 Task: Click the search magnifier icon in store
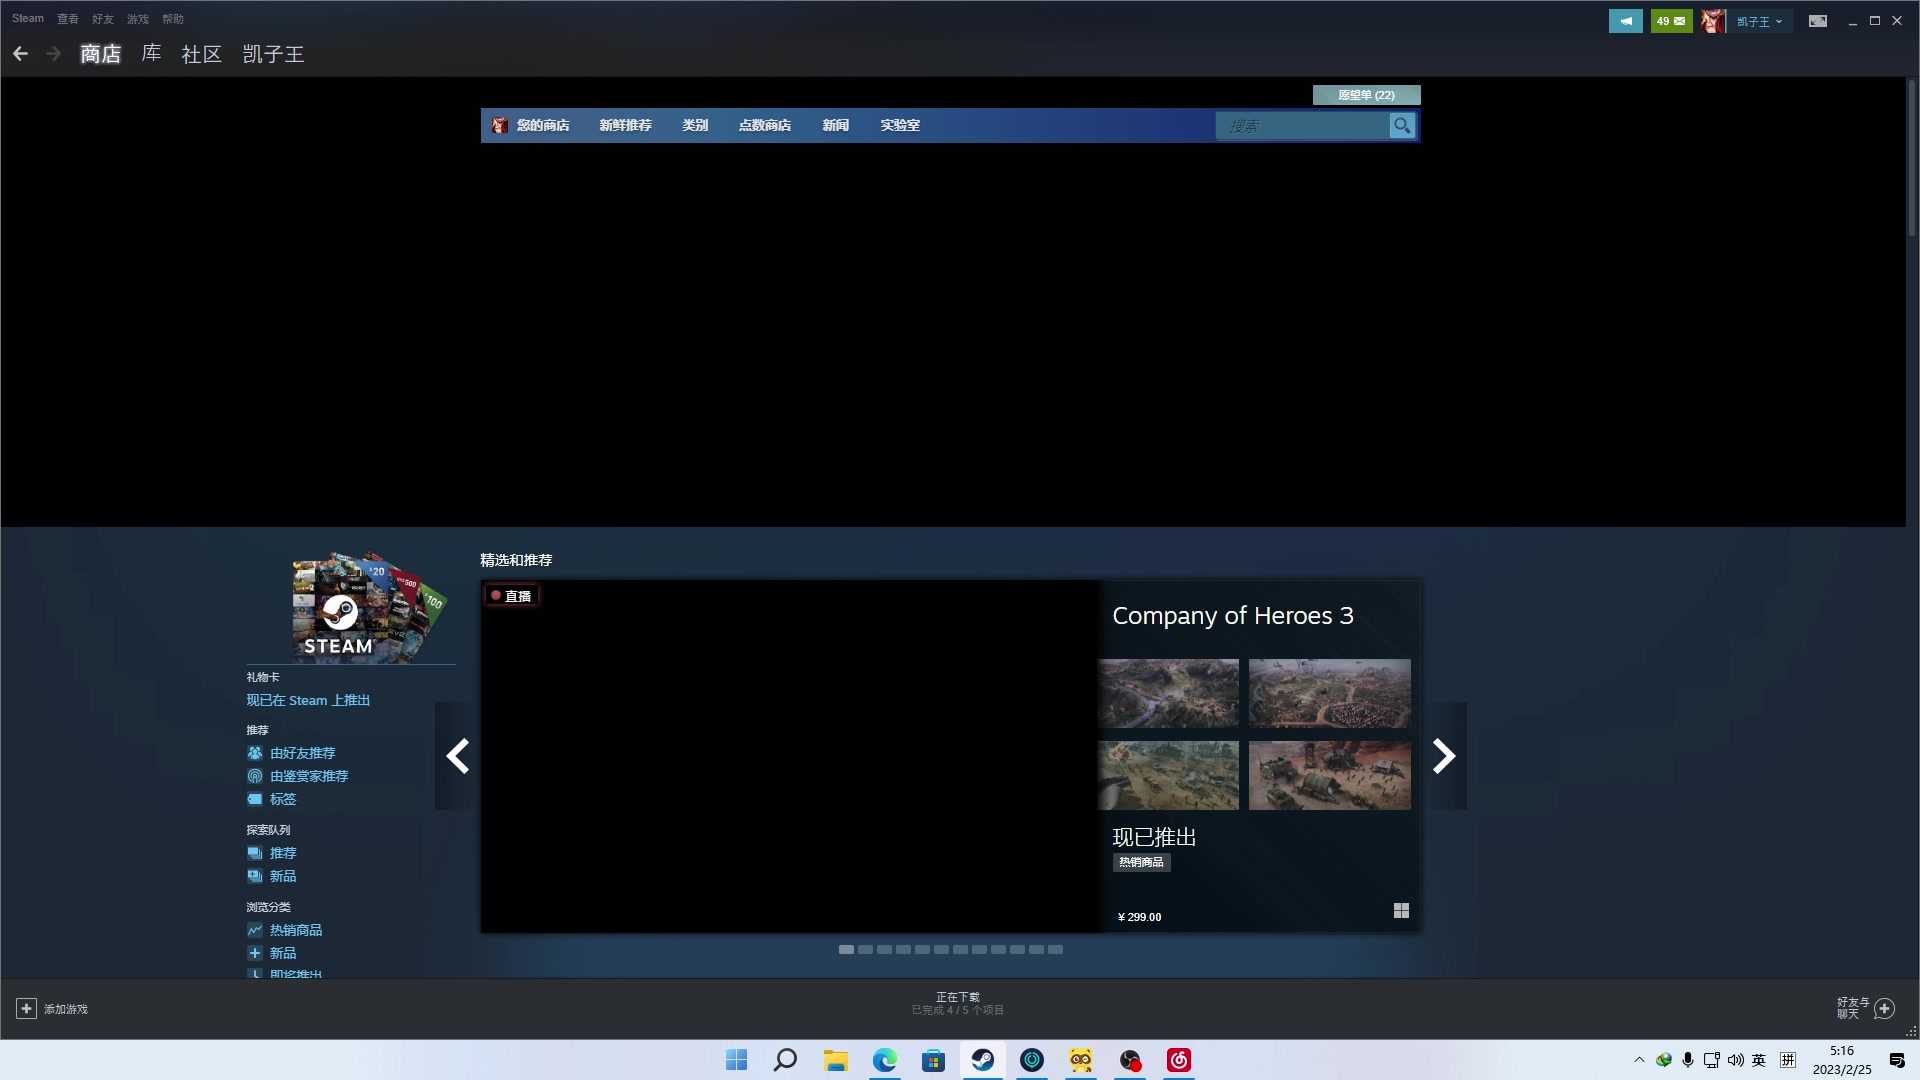[1402, 126]
